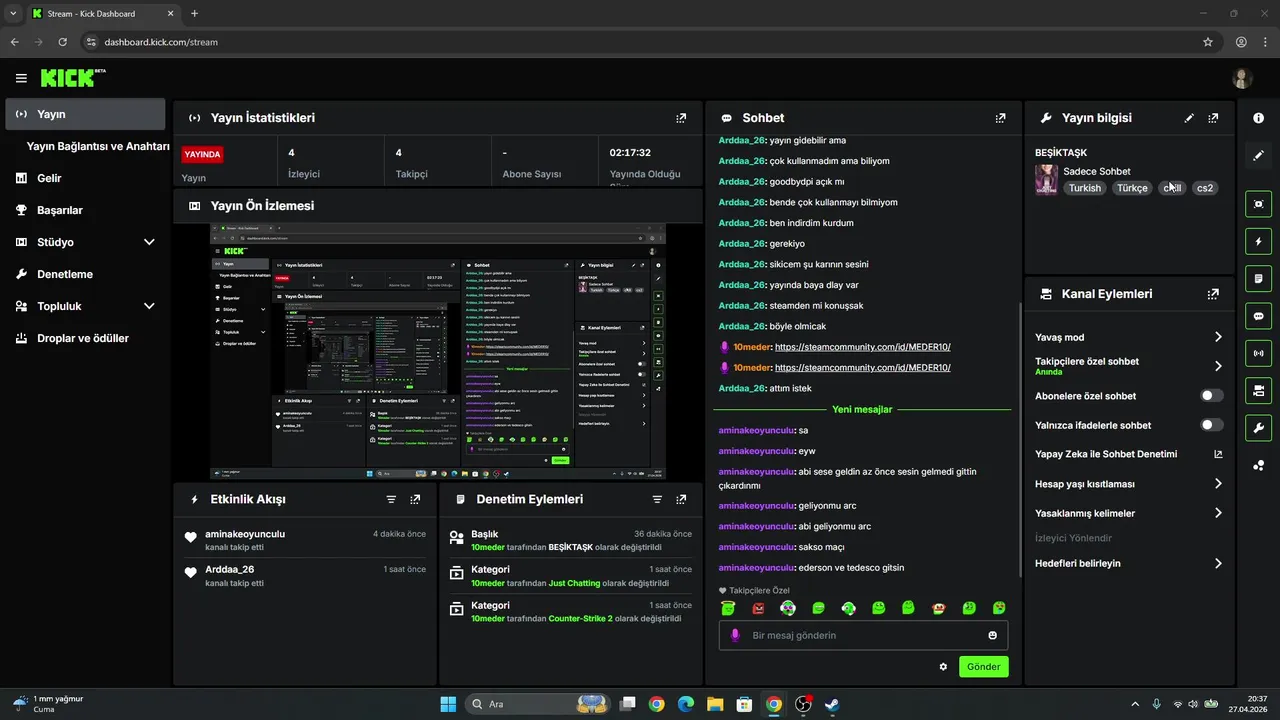Open Chrome tab search dropdown
Screen dimensions: 1280x720
pos(13,13)
